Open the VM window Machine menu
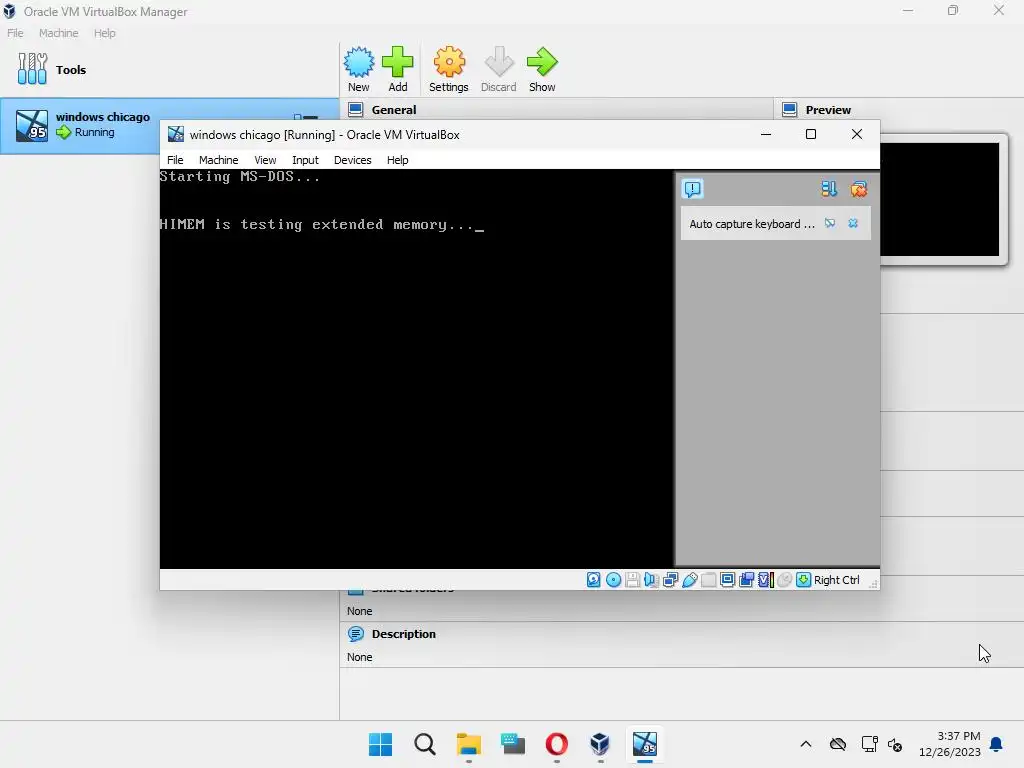 pos(218,160)
